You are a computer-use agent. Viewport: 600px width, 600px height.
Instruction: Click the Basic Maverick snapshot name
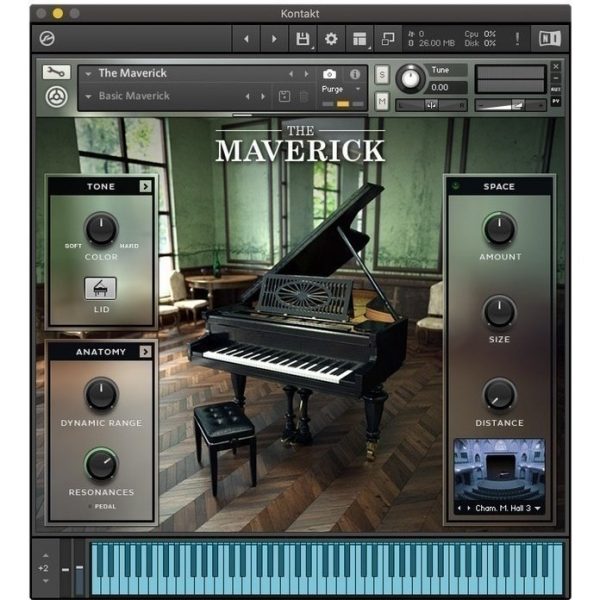(134, 96)
